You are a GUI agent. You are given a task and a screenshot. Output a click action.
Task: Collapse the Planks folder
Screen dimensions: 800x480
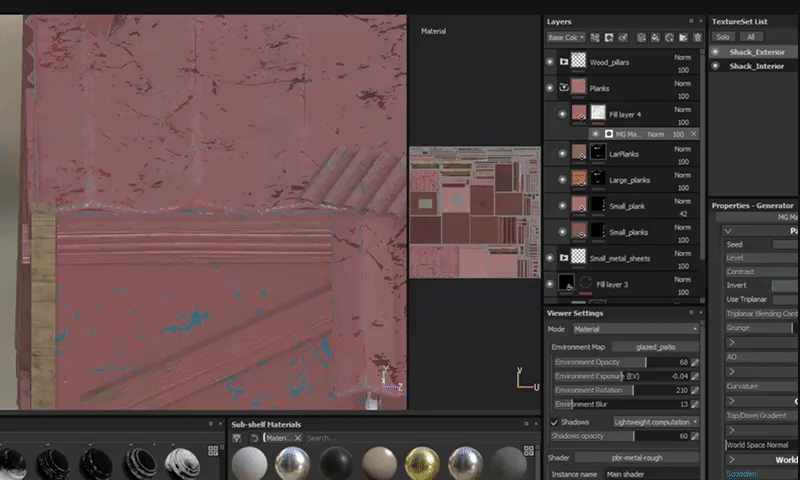click(564, 87)
